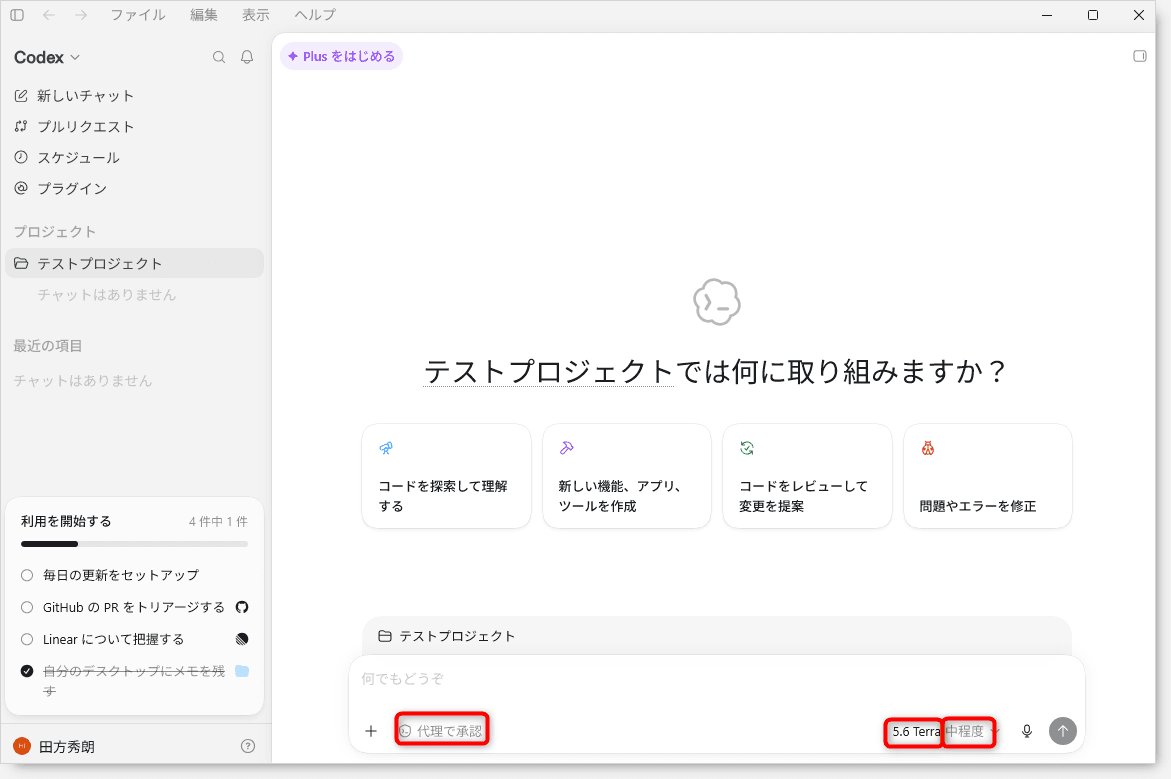Click hammer icon on new feature card
Image resolution: width=1171 pixels, height=779 pixels.
point(567,448)
